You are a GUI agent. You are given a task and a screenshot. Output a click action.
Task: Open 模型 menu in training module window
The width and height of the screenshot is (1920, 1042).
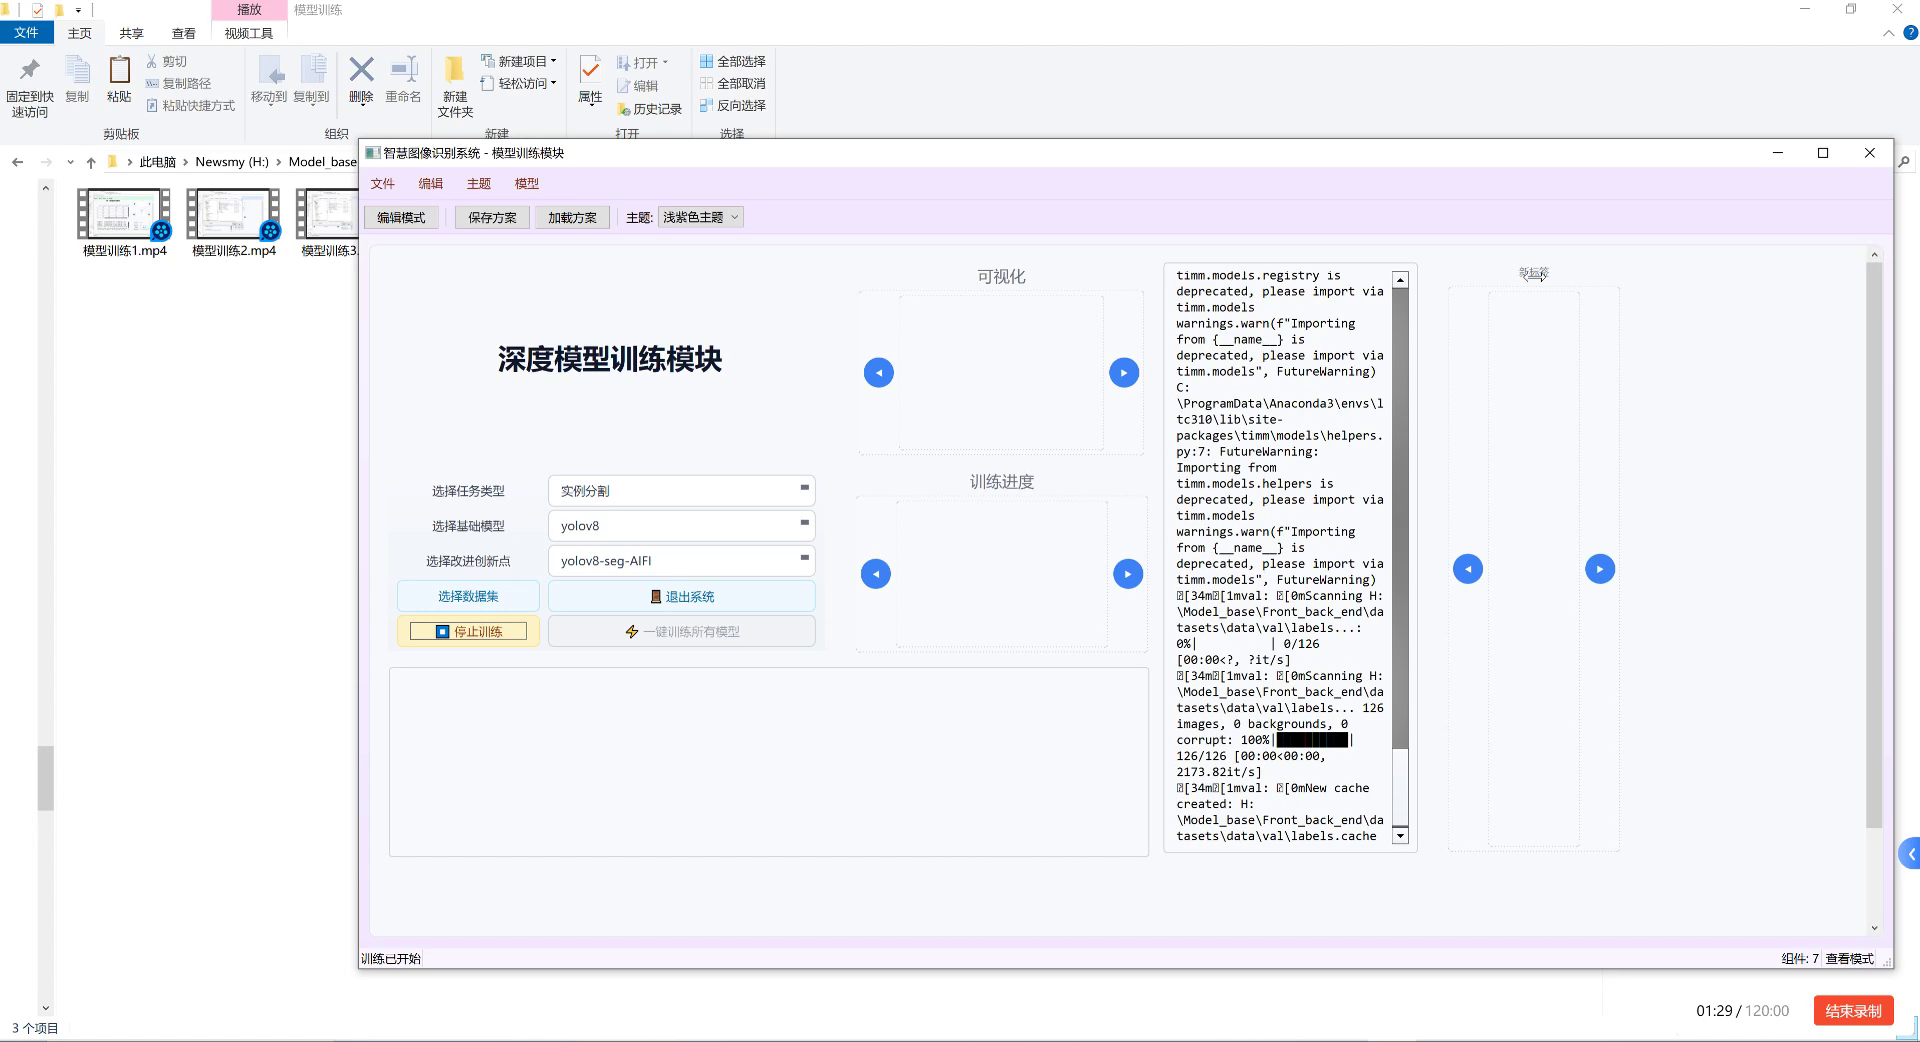[x=527, y=184]
